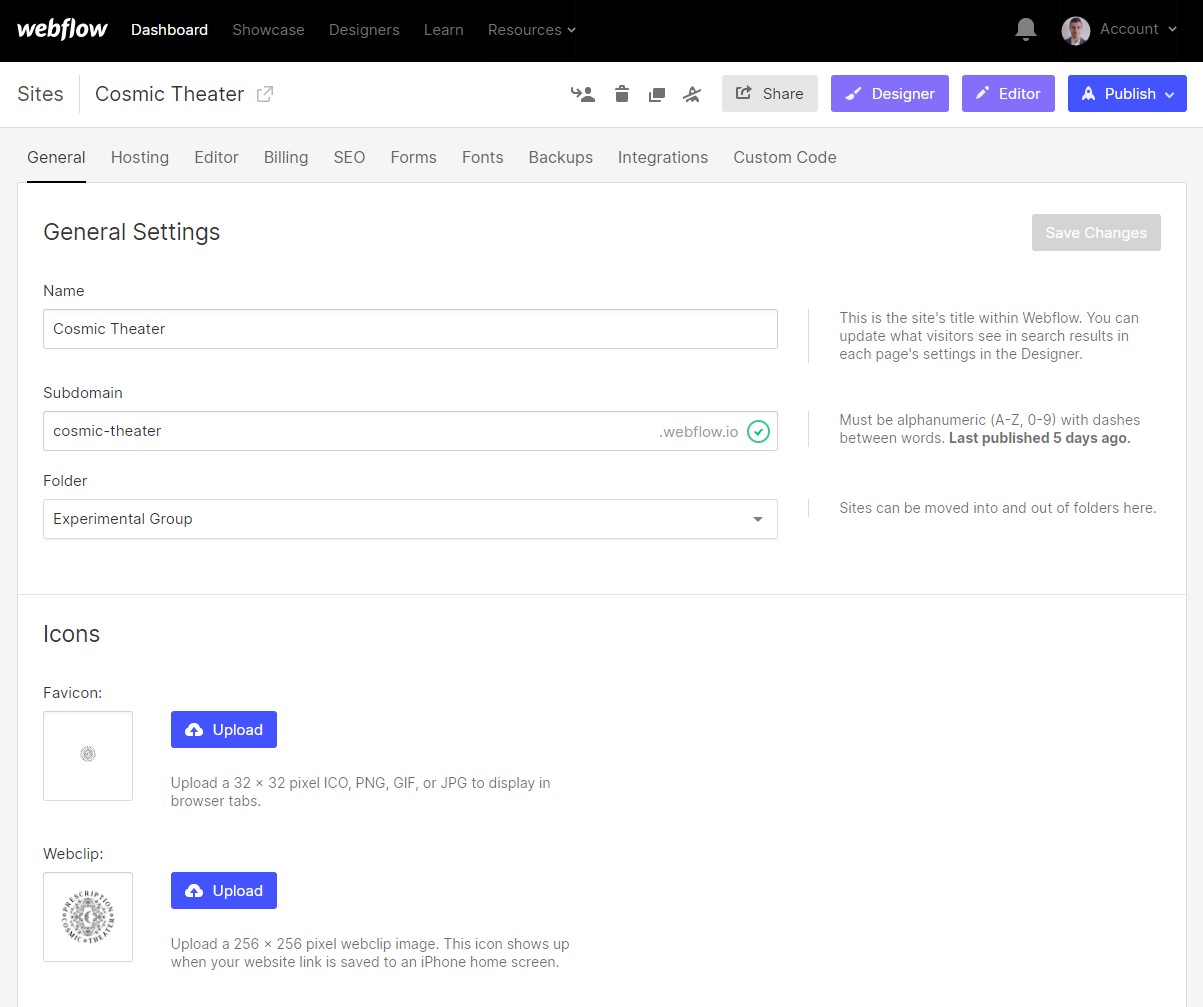
Task: Click the transfer site icon
Action: pyautogui.click(x=583, y=94)
